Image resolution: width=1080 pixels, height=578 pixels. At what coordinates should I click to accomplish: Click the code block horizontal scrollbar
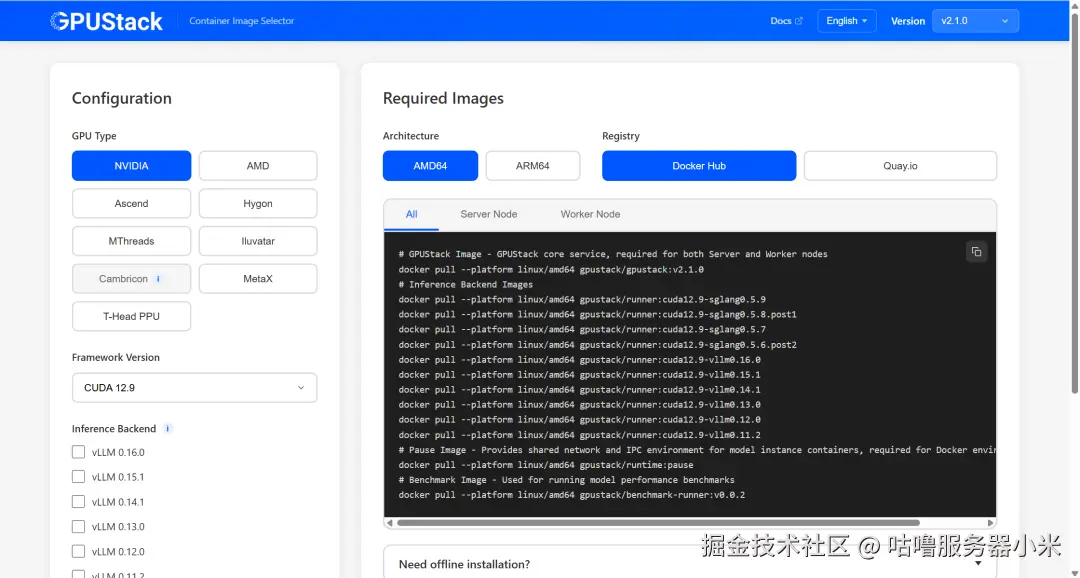(658, 523)
